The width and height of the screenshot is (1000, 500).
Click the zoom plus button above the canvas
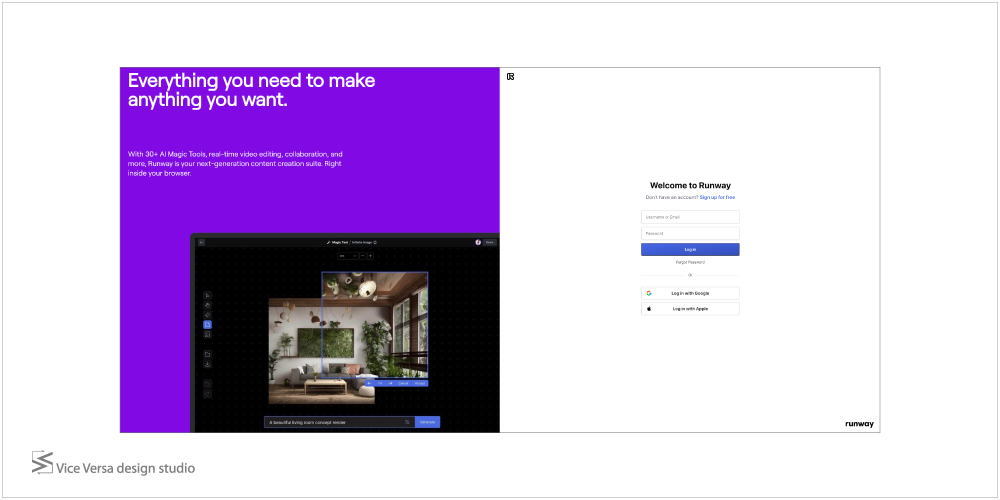tap(370, 256)
